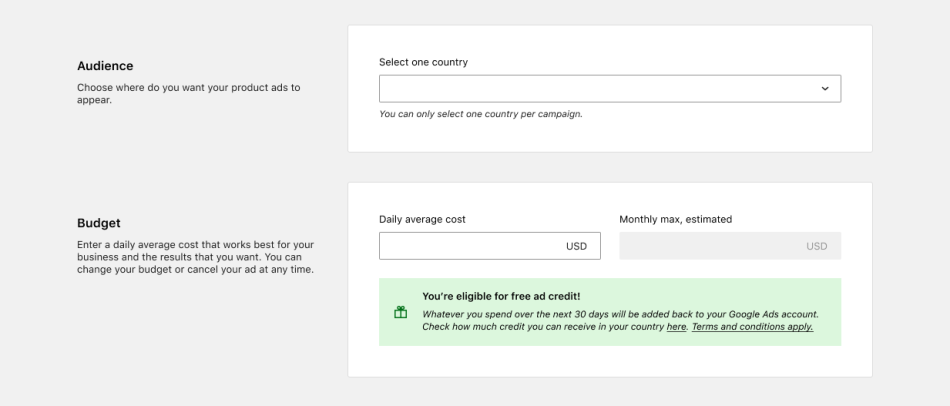The width and height of the screenshot is (950, 406).
Task: Click the Budget section heading
Action: click(98, 223)
